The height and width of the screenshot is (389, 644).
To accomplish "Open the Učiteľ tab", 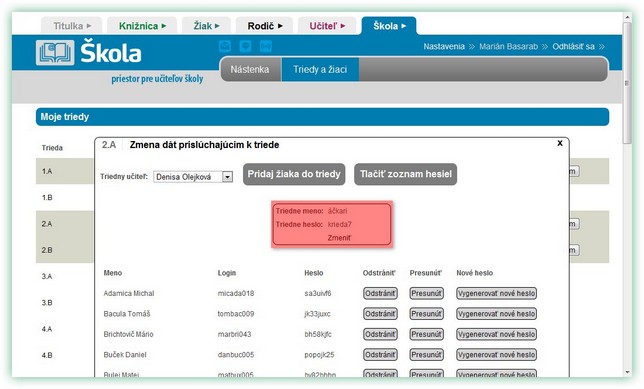I will 327,26.
